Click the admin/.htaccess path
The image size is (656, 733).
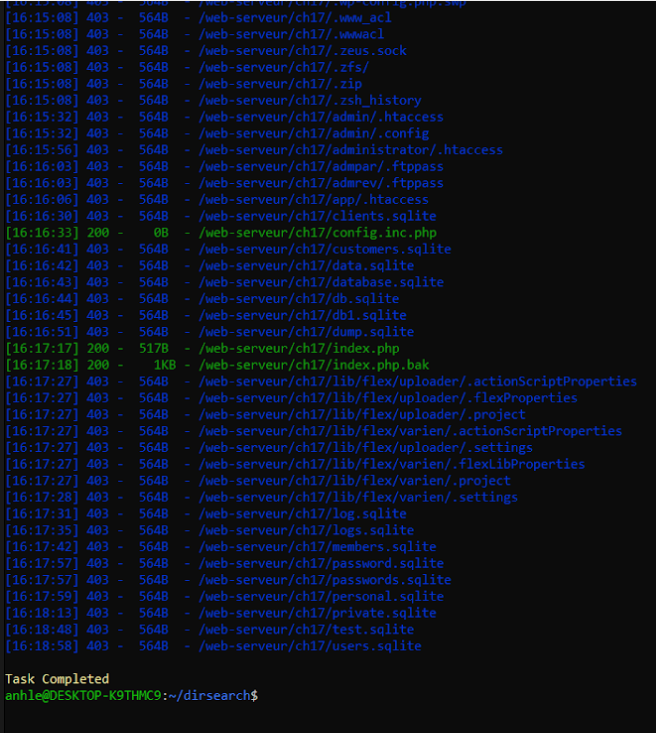click(321, 117)
